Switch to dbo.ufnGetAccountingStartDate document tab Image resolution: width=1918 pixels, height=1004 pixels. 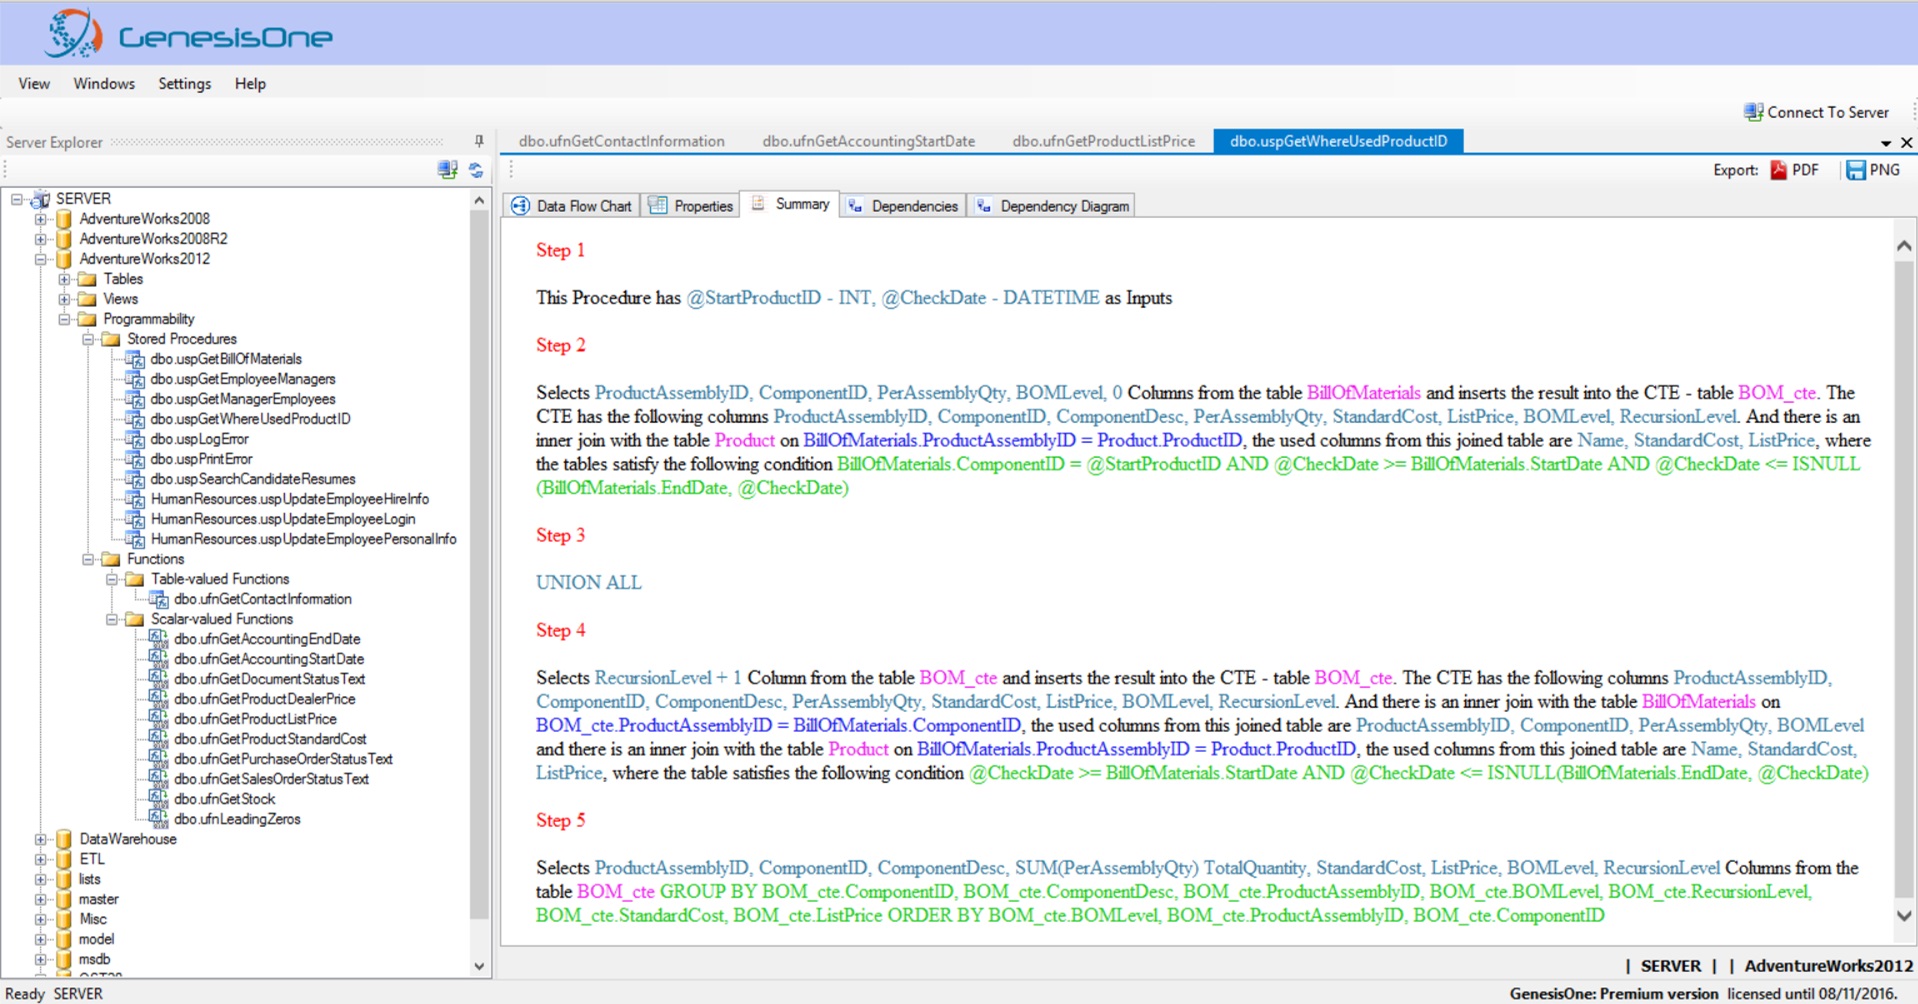click(x=868, y=141)
